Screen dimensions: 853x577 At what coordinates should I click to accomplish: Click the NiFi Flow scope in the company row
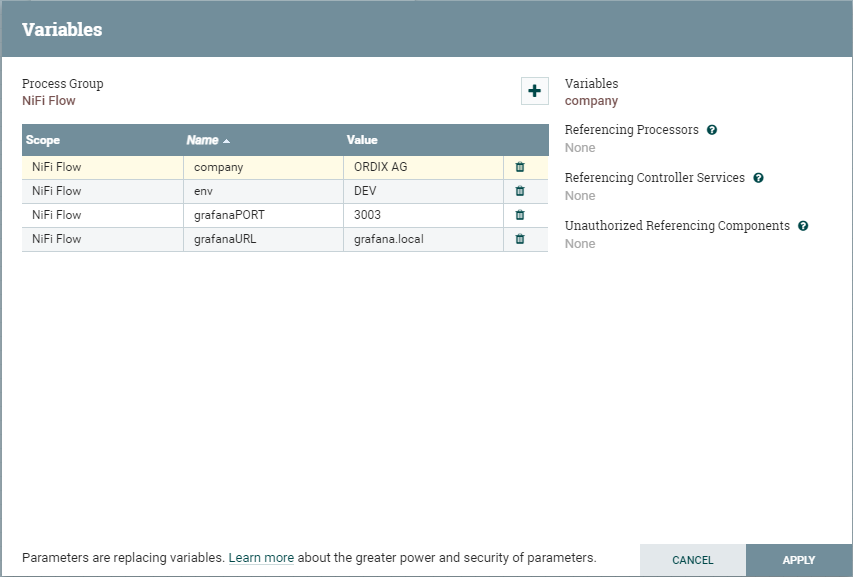click(103, 167)
